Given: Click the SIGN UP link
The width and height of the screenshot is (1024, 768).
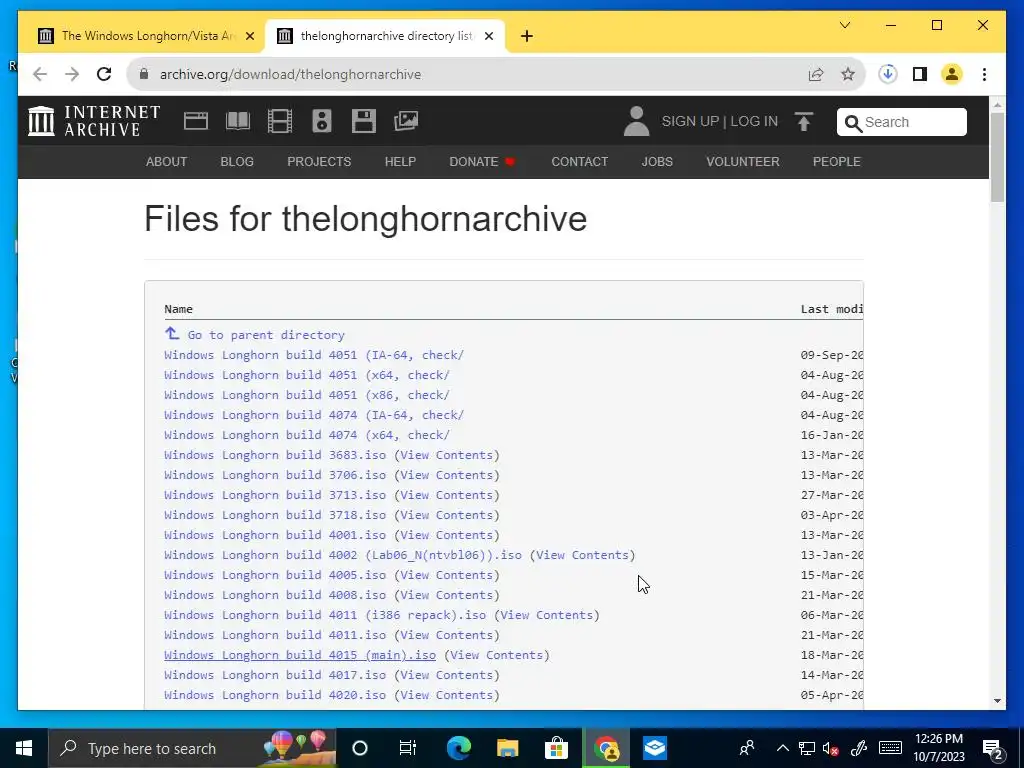Looking at the screenshot, I should pyautogui.click(x=690, y=121).
